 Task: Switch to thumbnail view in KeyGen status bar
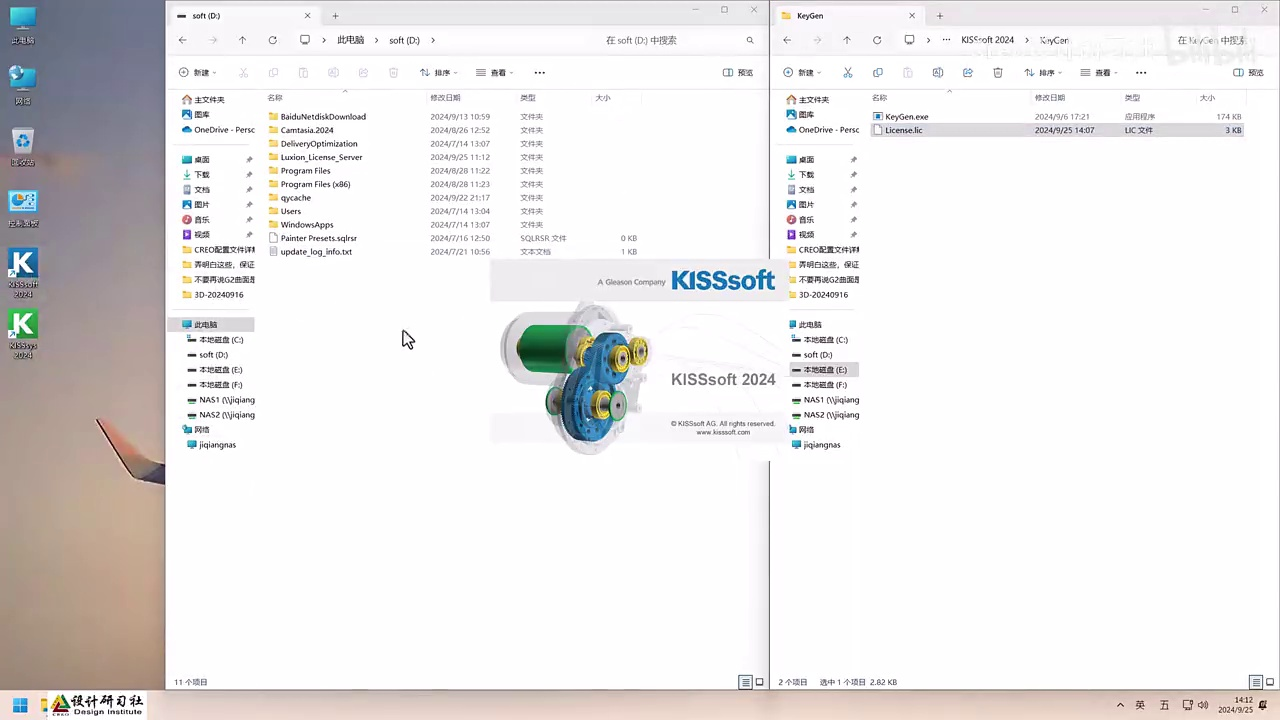pos(1270,682)
